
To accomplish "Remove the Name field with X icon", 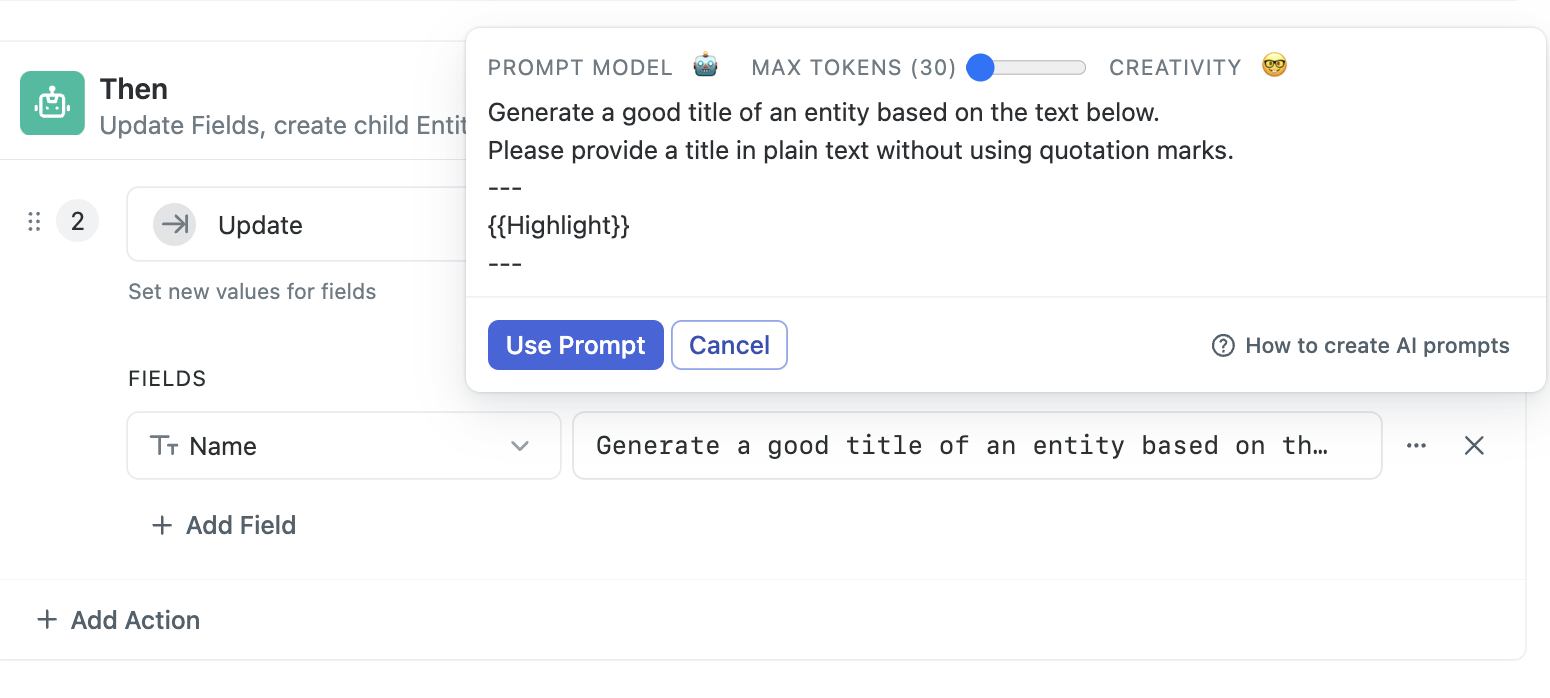I will click(1474, 446).
